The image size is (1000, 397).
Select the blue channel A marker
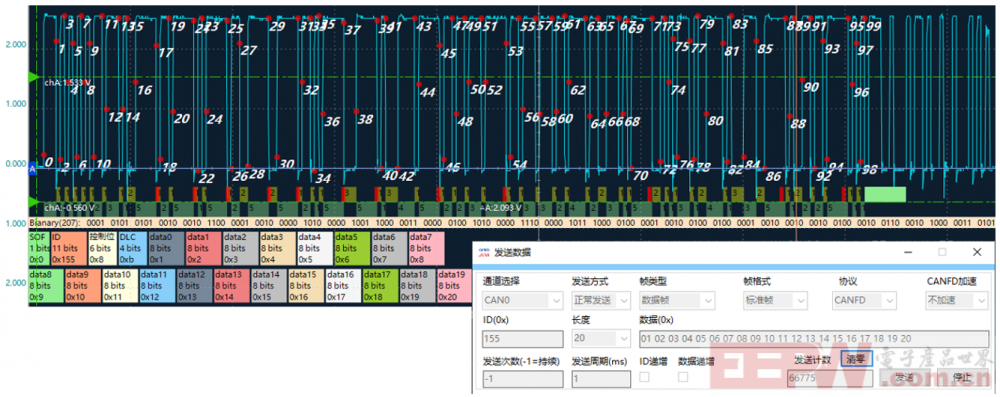point(33,169)
